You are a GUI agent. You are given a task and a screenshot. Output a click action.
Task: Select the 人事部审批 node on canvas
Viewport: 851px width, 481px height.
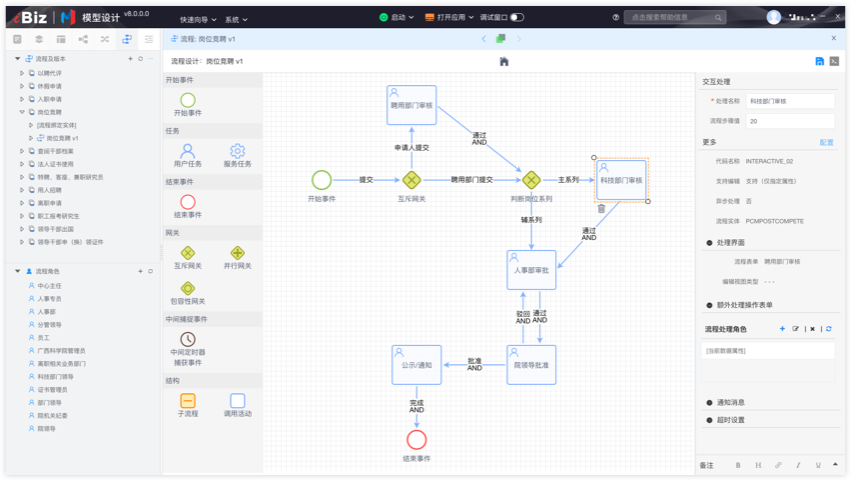[x=531, y=270]
